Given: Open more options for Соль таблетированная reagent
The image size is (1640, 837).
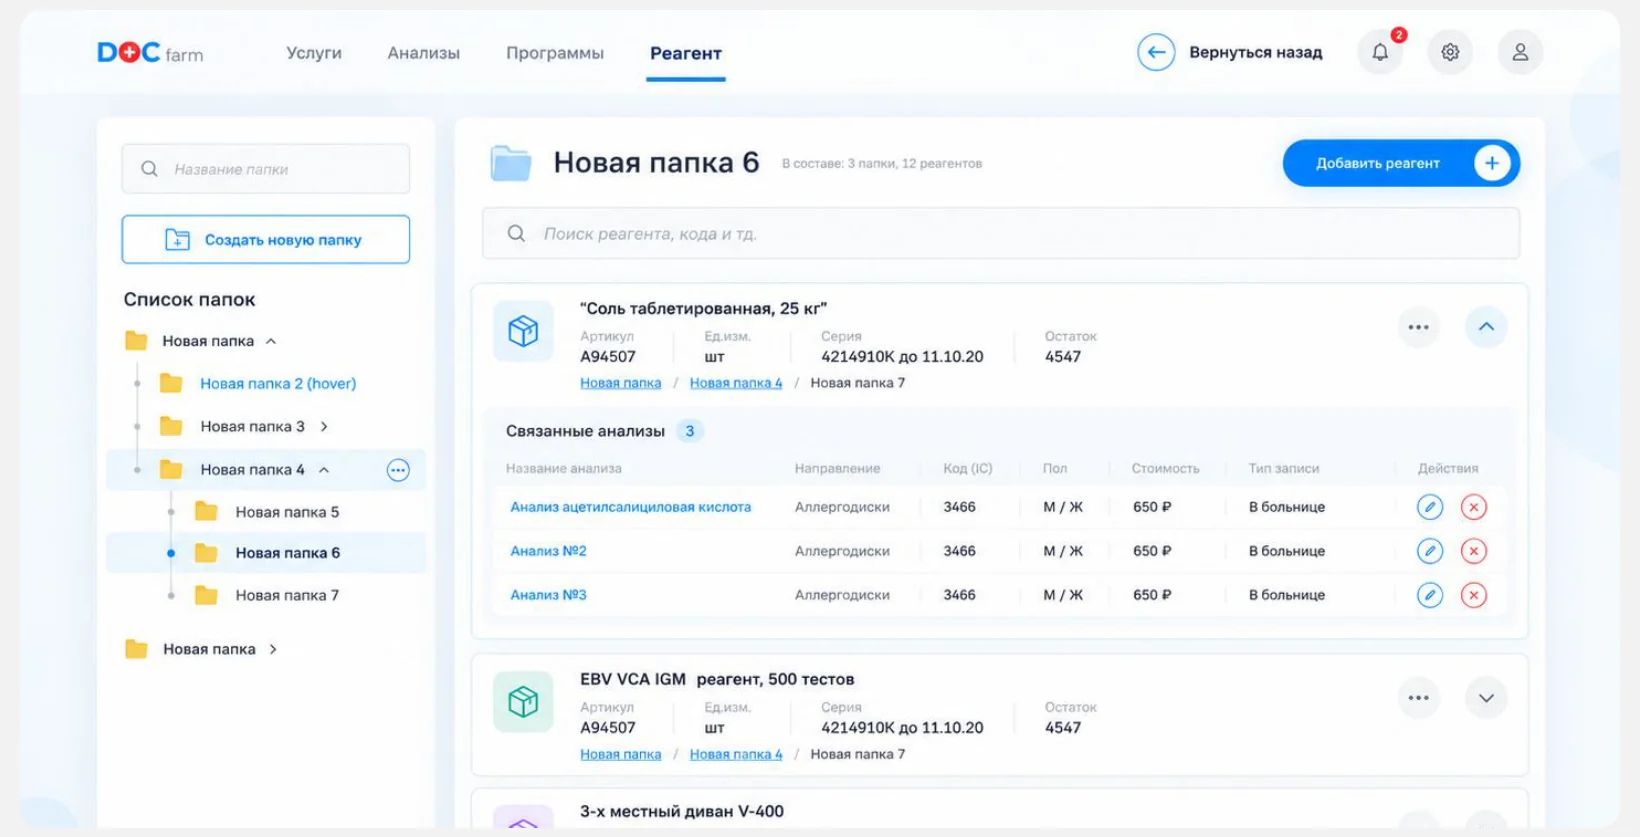Looking at the screenshot, I should click(1418, 327).
